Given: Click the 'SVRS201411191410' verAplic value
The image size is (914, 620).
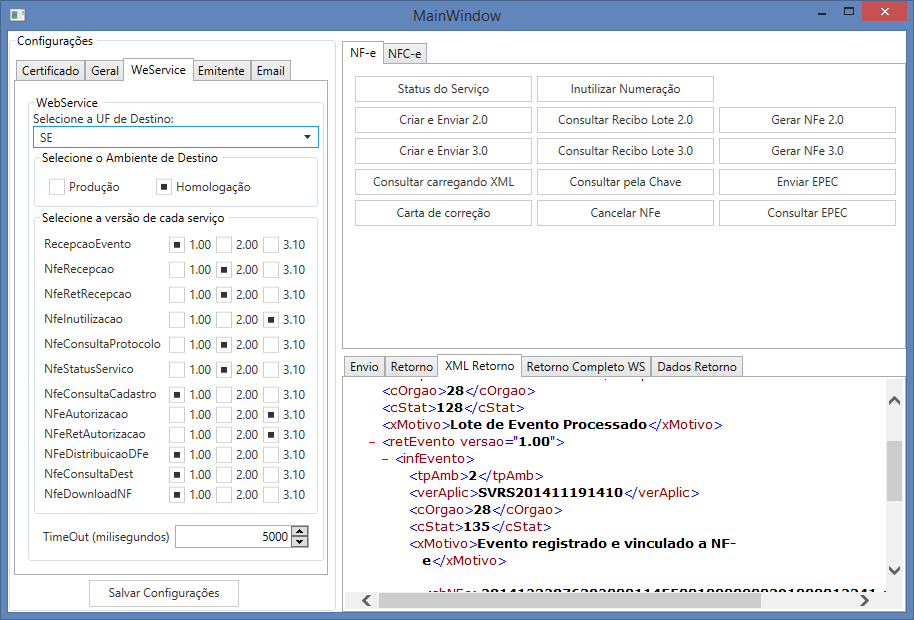Looking at the screenshot, I should coord(550,493).
